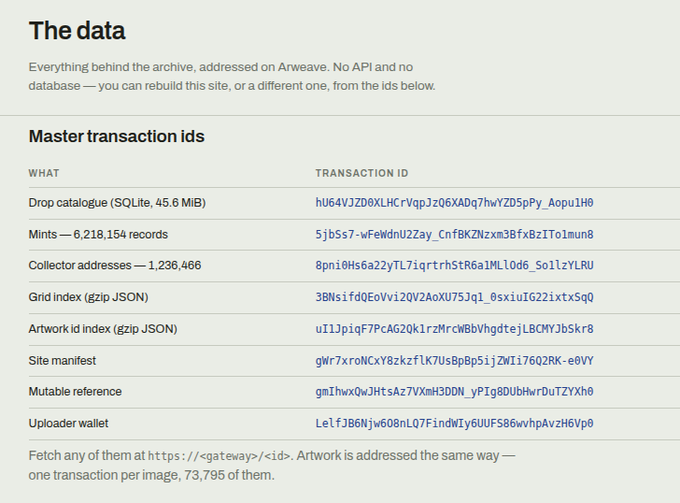Click the "Mutable reference" row label
Image resolution: width=680 pixels, height=503 pixels.
click(x=75, y=392)
